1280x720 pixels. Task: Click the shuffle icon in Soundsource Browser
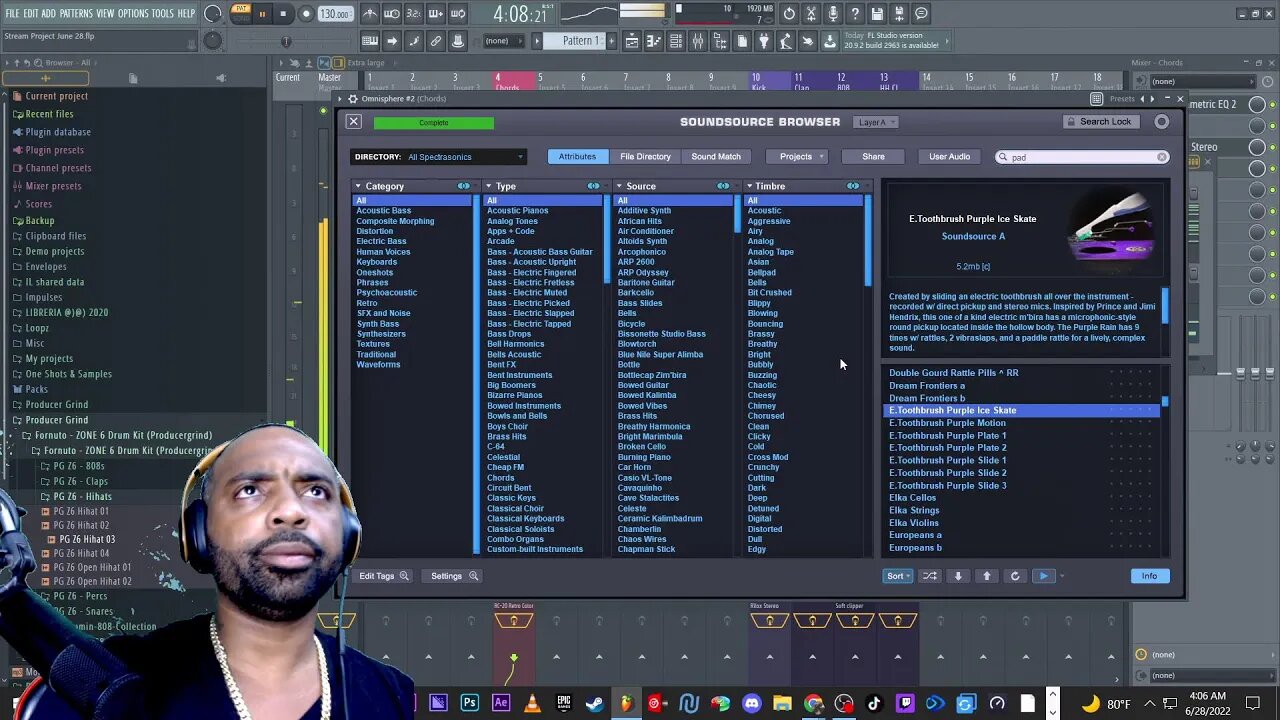930,576
